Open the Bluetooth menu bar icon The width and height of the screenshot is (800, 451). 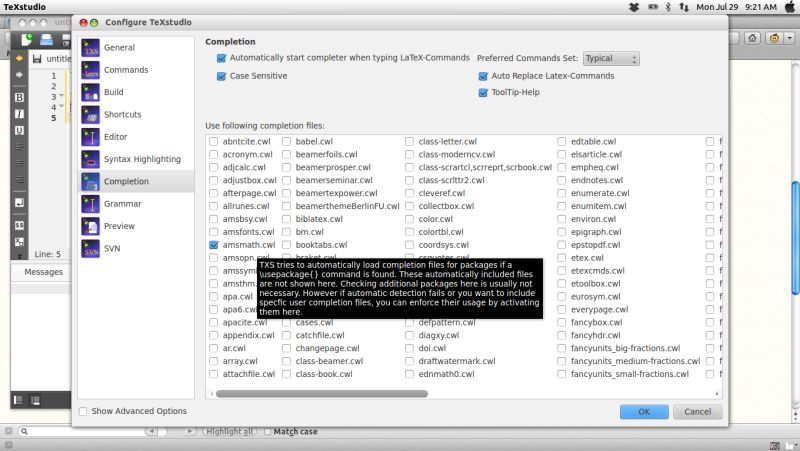tap(668, 7)
